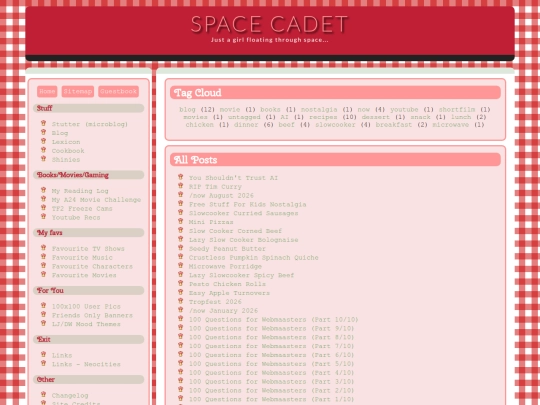This screenshot has height=405, width=540.
Task: Open Favourite Characters link
Action: click(x=92, y=267)
